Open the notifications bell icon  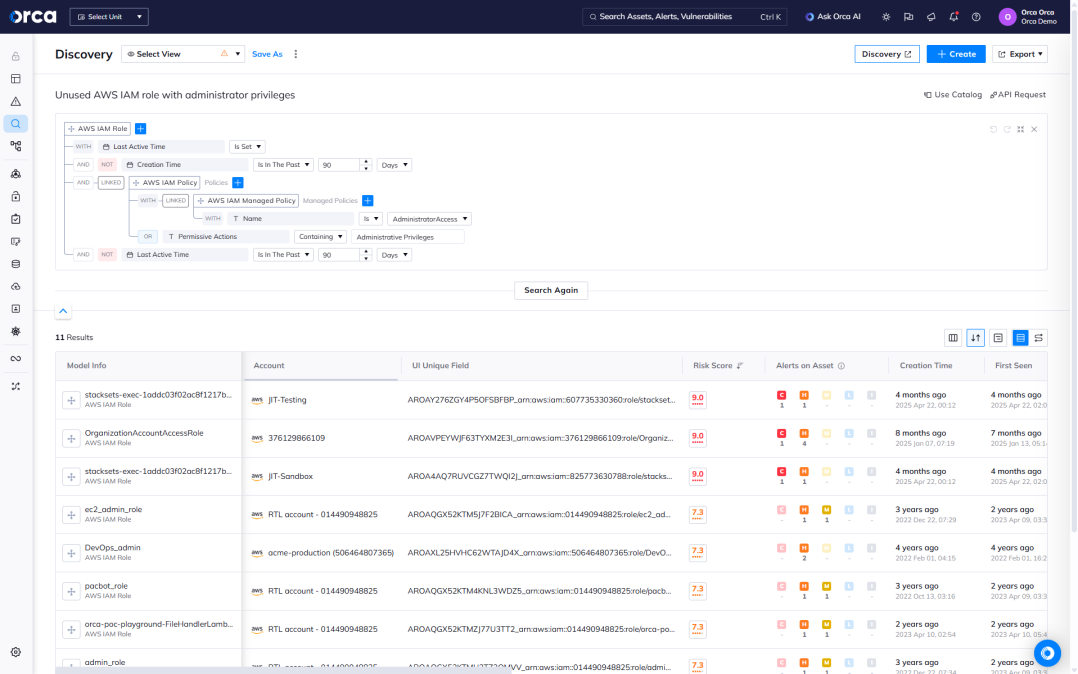[x=954, y=17]
